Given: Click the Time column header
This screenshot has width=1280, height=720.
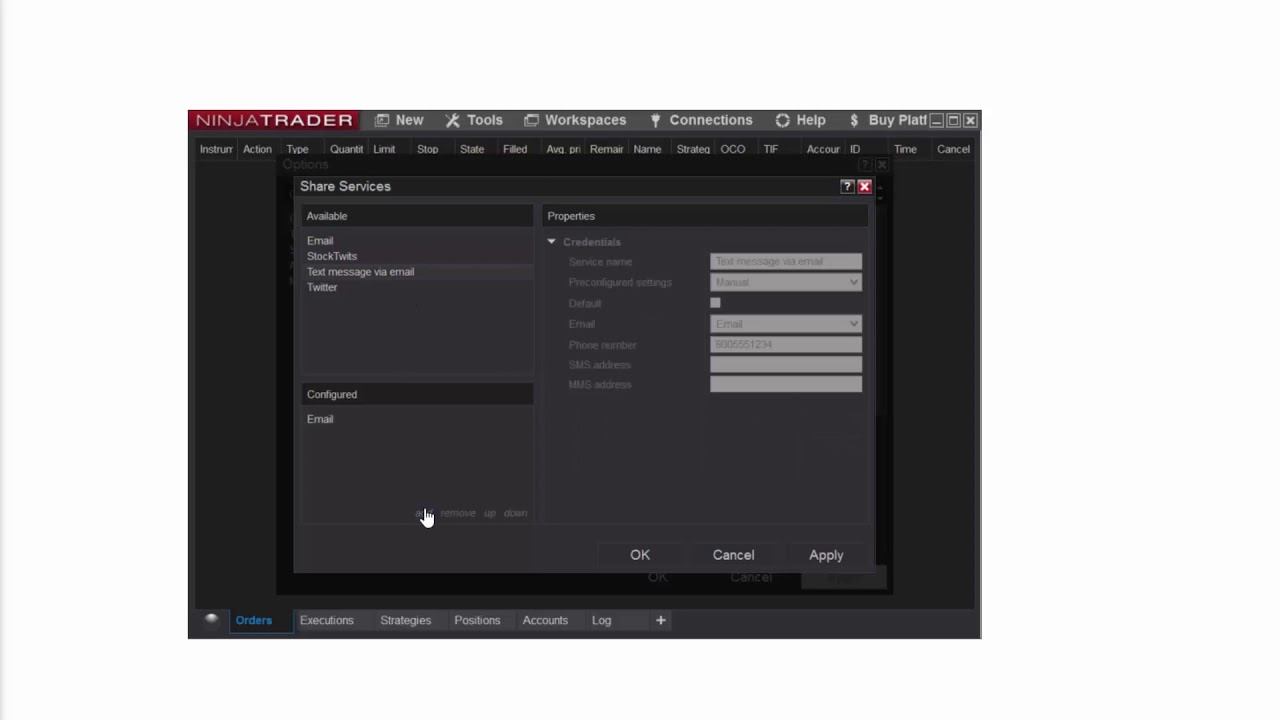Looking at the screenshot, I should pos(905,149).
